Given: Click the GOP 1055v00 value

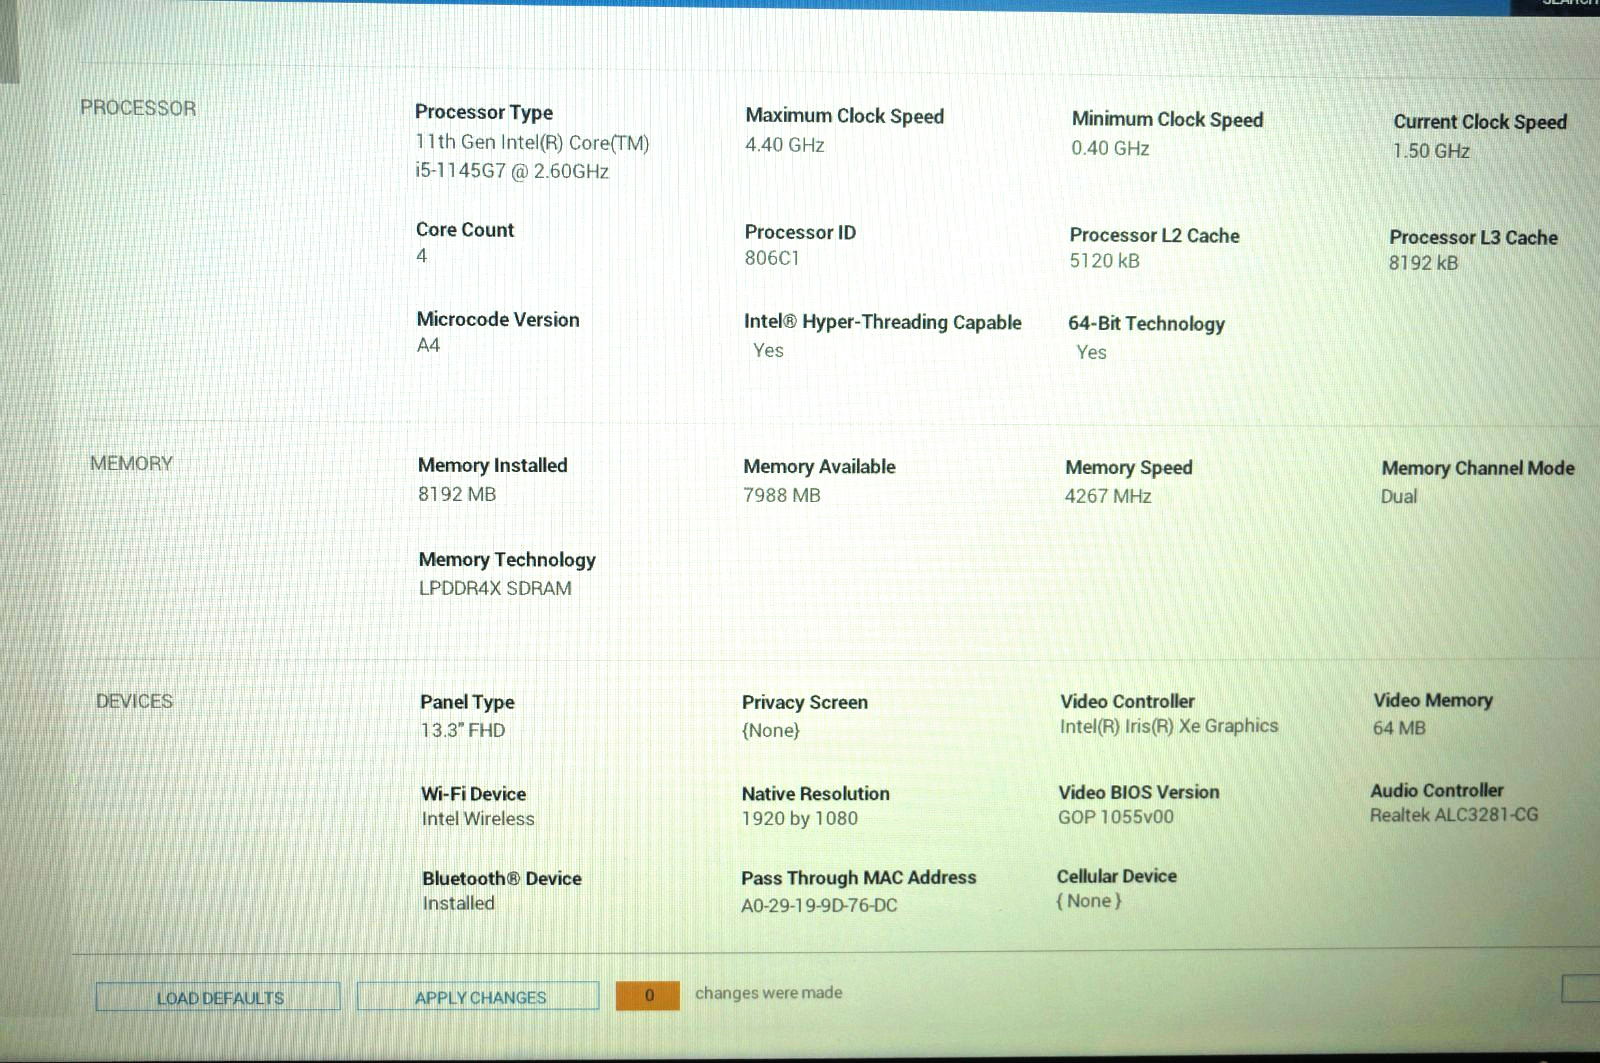Looking at the screenshot, I should pyautogui.click(x=1116, y=817).
